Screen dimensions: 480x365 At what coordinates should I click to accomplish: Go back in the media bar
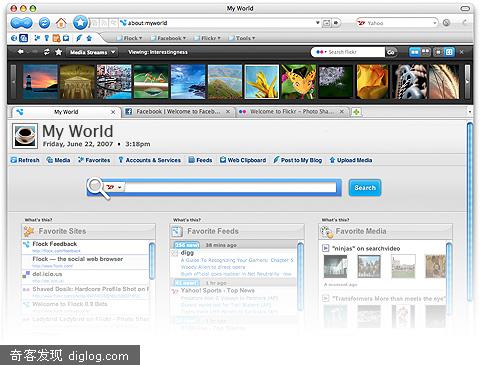coord(21,52)
